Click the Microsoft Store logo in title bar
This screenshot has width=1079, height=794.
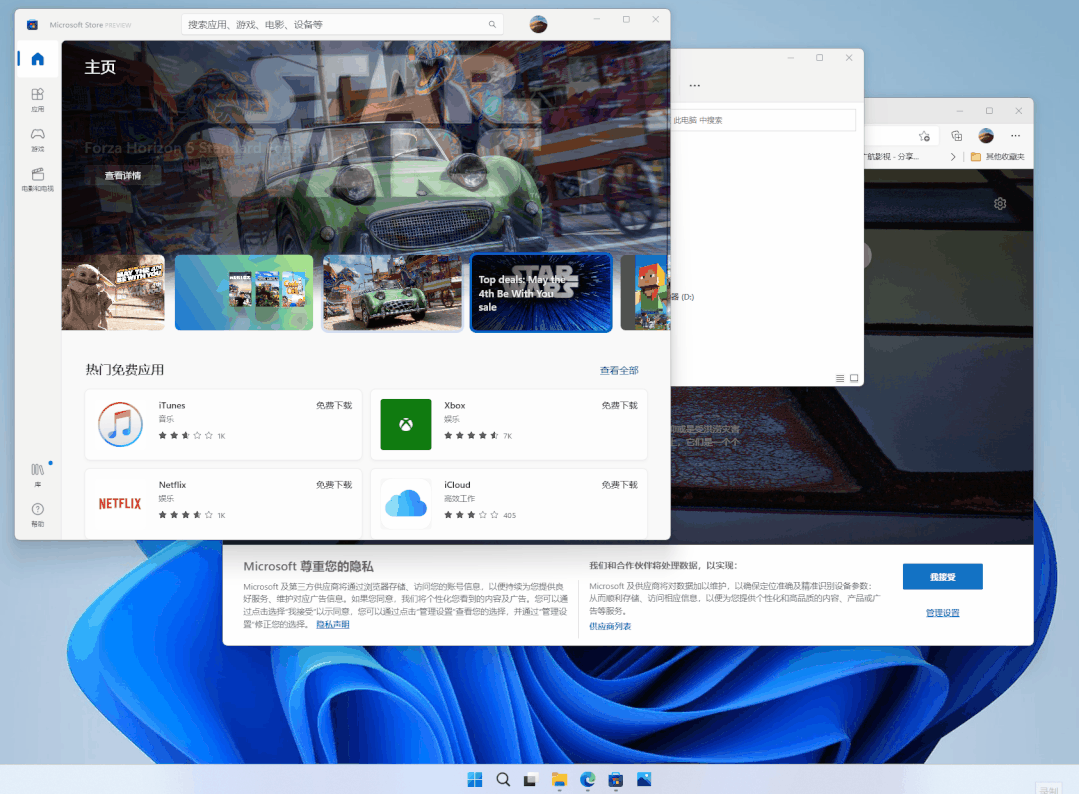coord(32,25)
